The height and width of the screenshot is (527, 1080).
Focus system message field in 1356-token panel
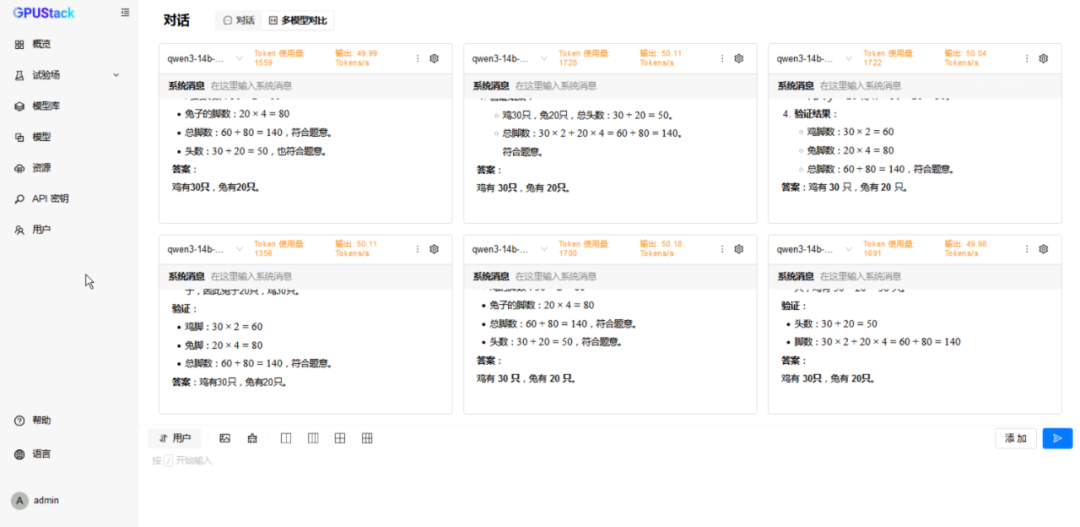[306, 276]
